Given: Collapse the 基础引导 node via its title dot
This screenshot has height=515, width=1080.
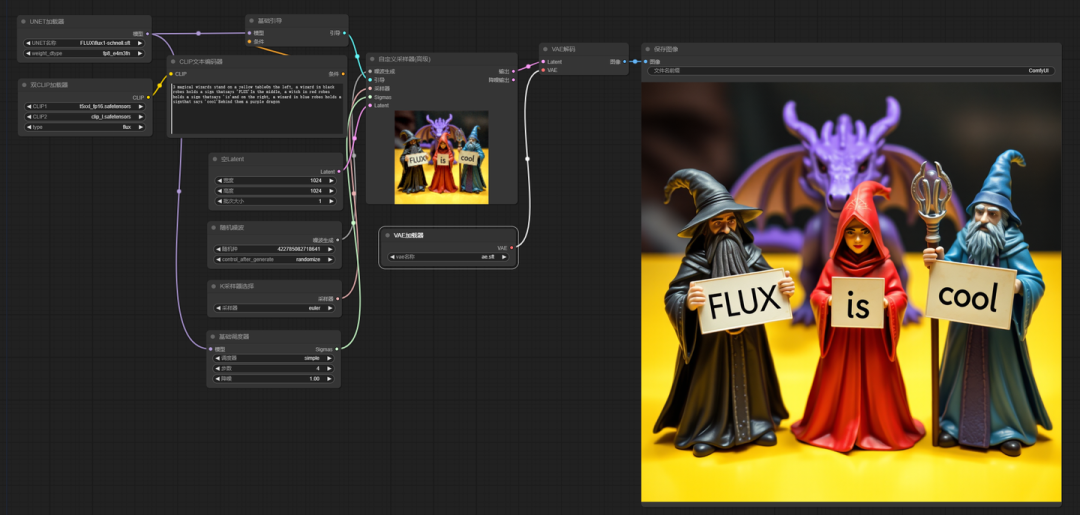Looking at the screenshot, I should [252, 21].
